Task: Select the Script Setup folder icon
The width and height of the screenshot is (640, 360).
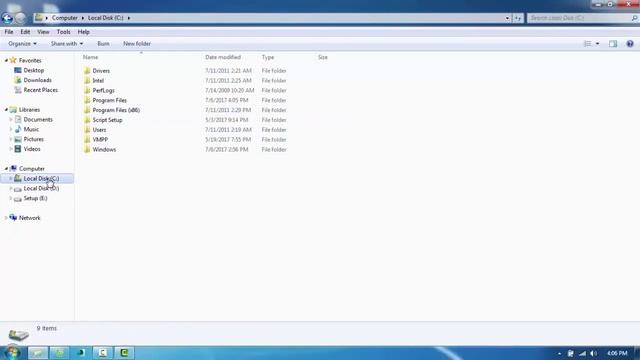Action: tap(87, 120)
